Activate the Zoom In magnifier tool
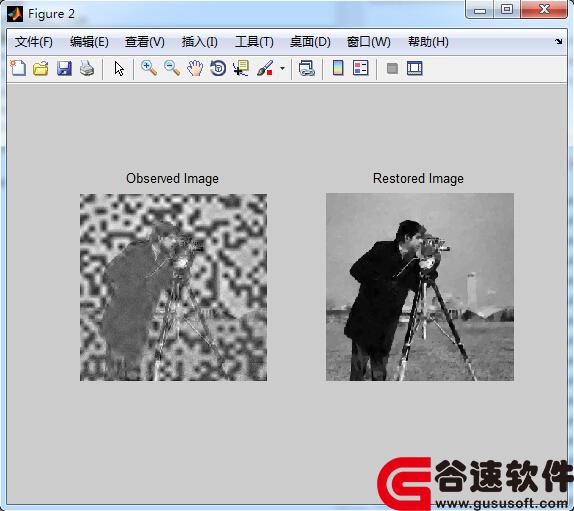The height and width of the screenshot is (511, 574). 149,68
